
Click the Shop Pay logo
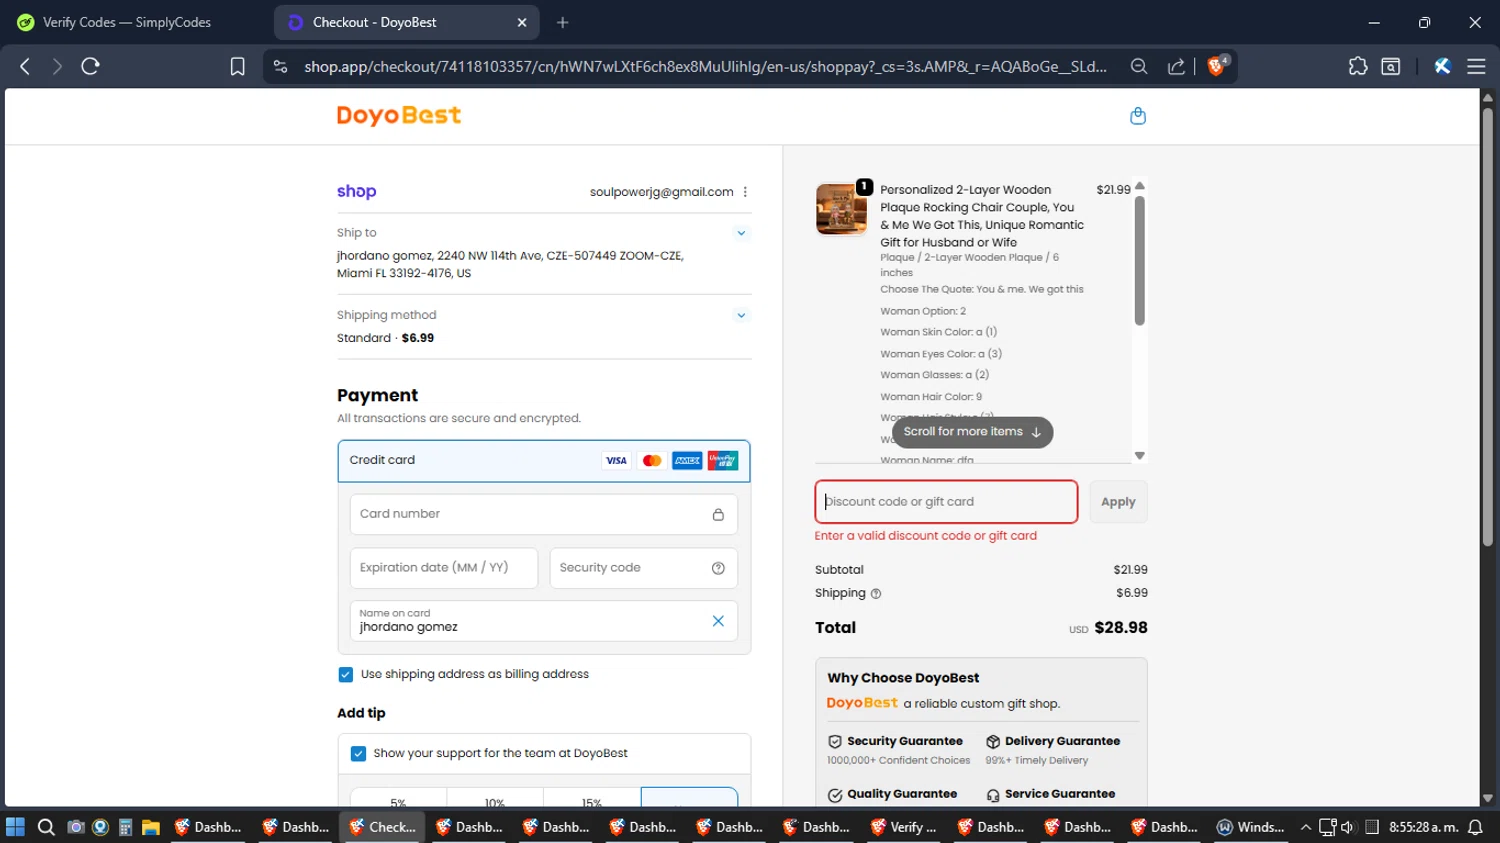(356, 191)
